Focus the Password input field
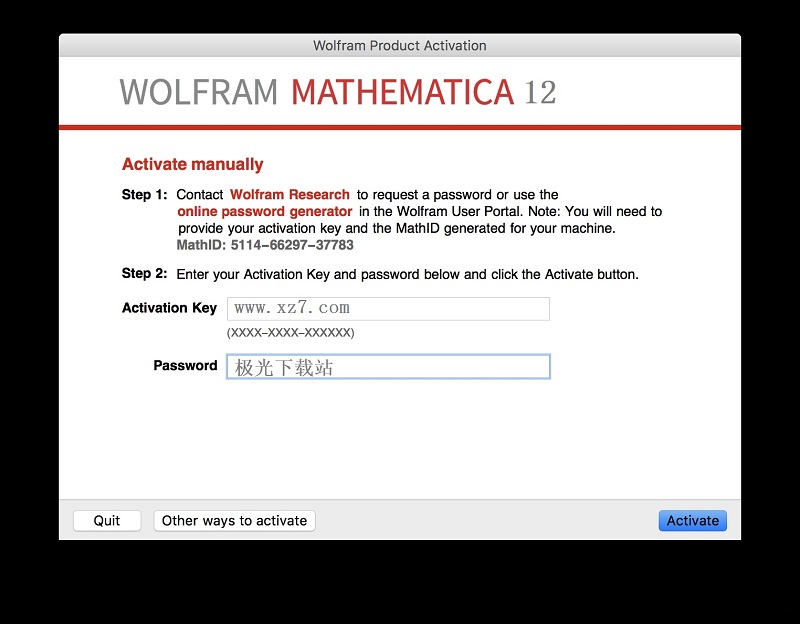 pyautogui.click(x=388, y=366)
